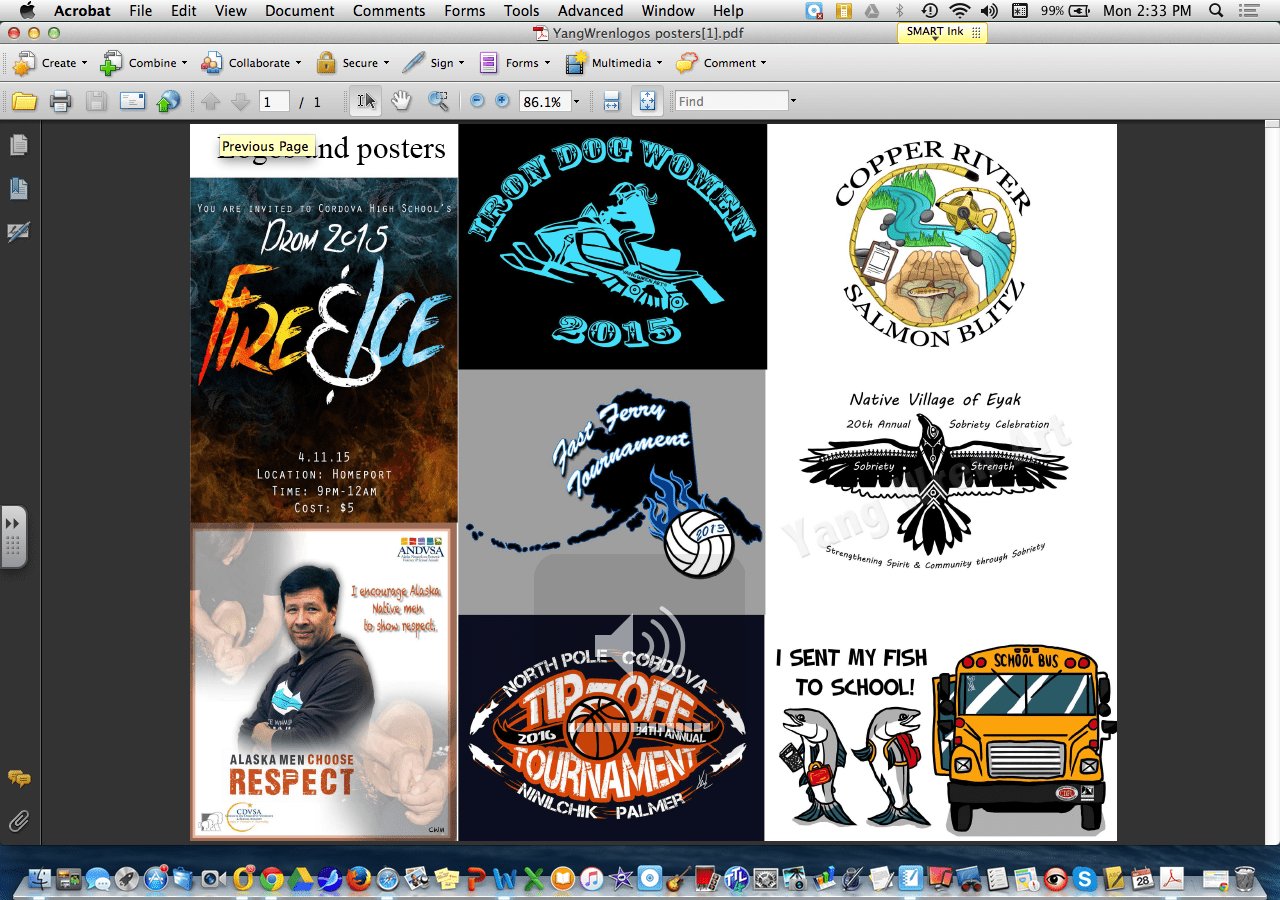Screen dimensions: 1280x900
Task: Open the Attachments paperclip panel
Action: pyautogui.click(x=18, y=822)
